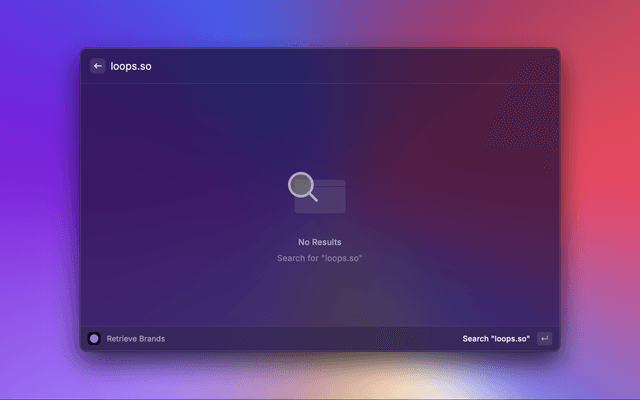The height and width of the screenshot is (400, 640).
Task: Click the Retrieve Brands purple circle icon
Action: [x=94, y=338]
